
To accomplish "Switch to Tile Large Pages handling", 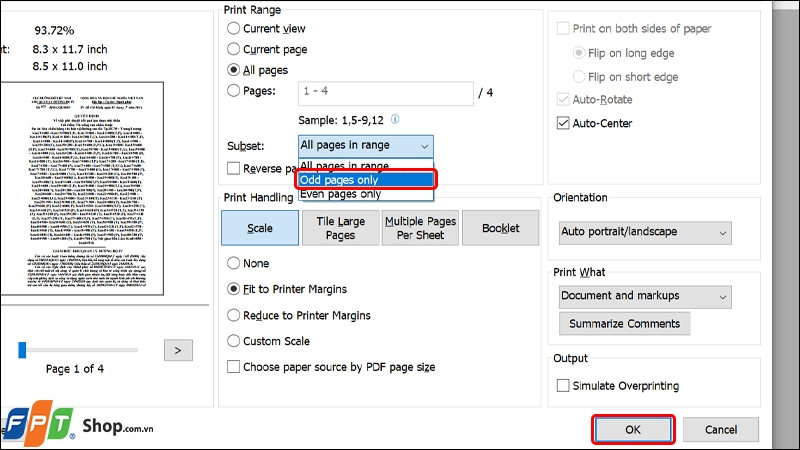I will (340, 228).
